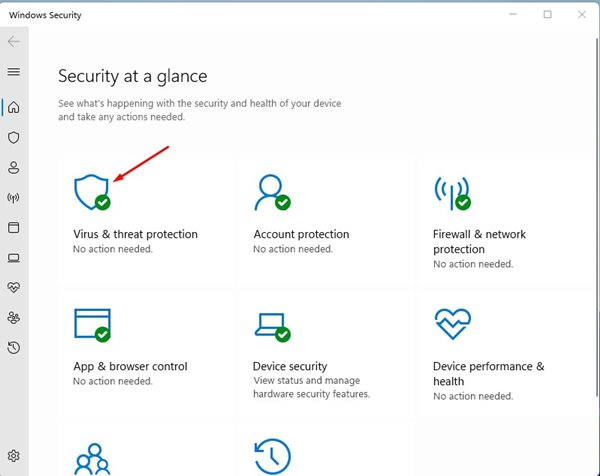Viewport: 600px width, 476px height.
Task: Open Settings gear in the sidebar
Action: (x=14, y=456)
